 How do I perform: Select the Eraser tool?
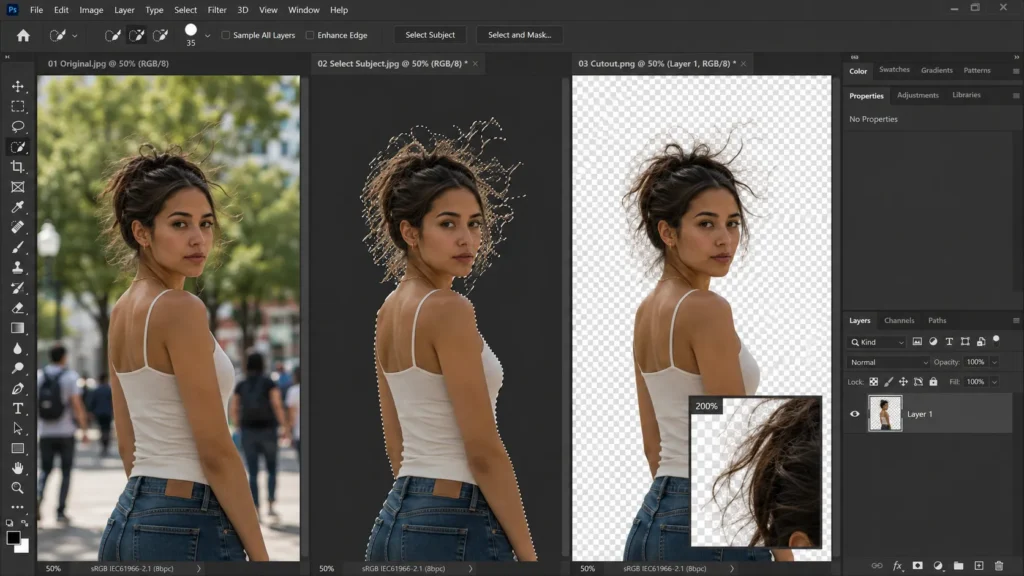pyautogui.click(x=18, y=308)
